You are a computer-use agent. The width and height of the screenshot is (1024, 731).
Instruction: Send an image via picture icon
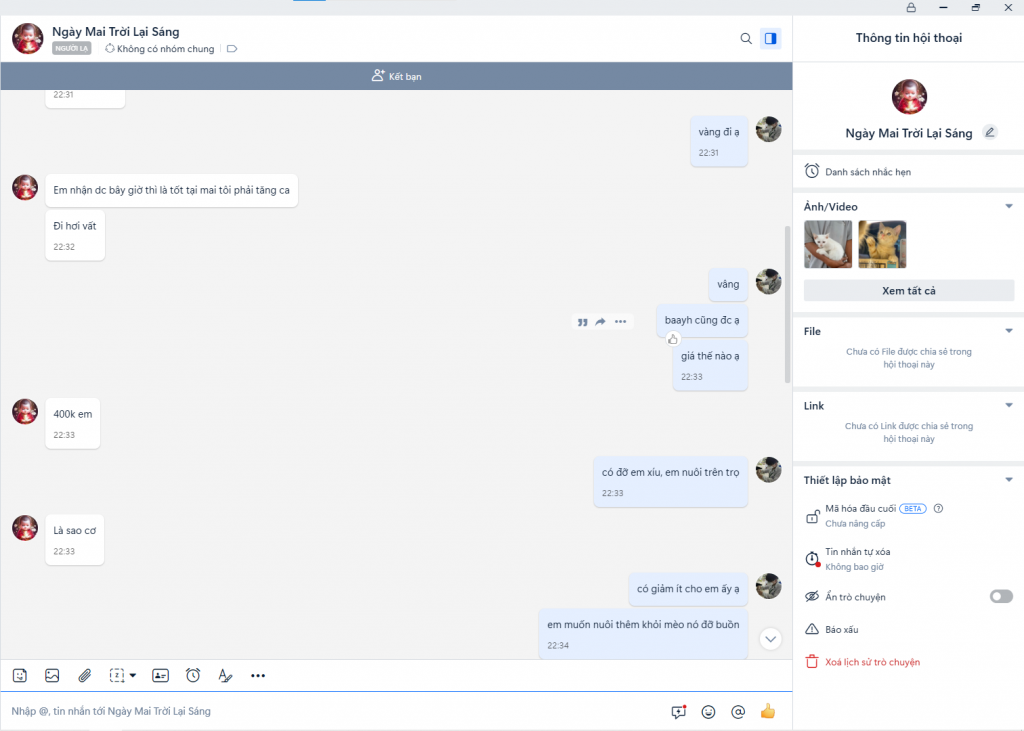pos(52,675)
